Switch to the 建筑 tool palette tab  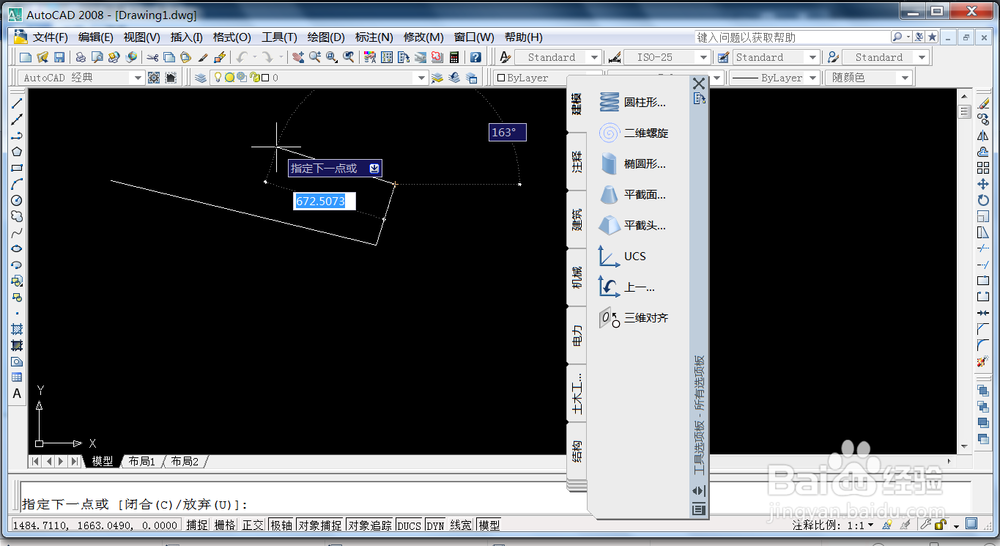[577, 219]
